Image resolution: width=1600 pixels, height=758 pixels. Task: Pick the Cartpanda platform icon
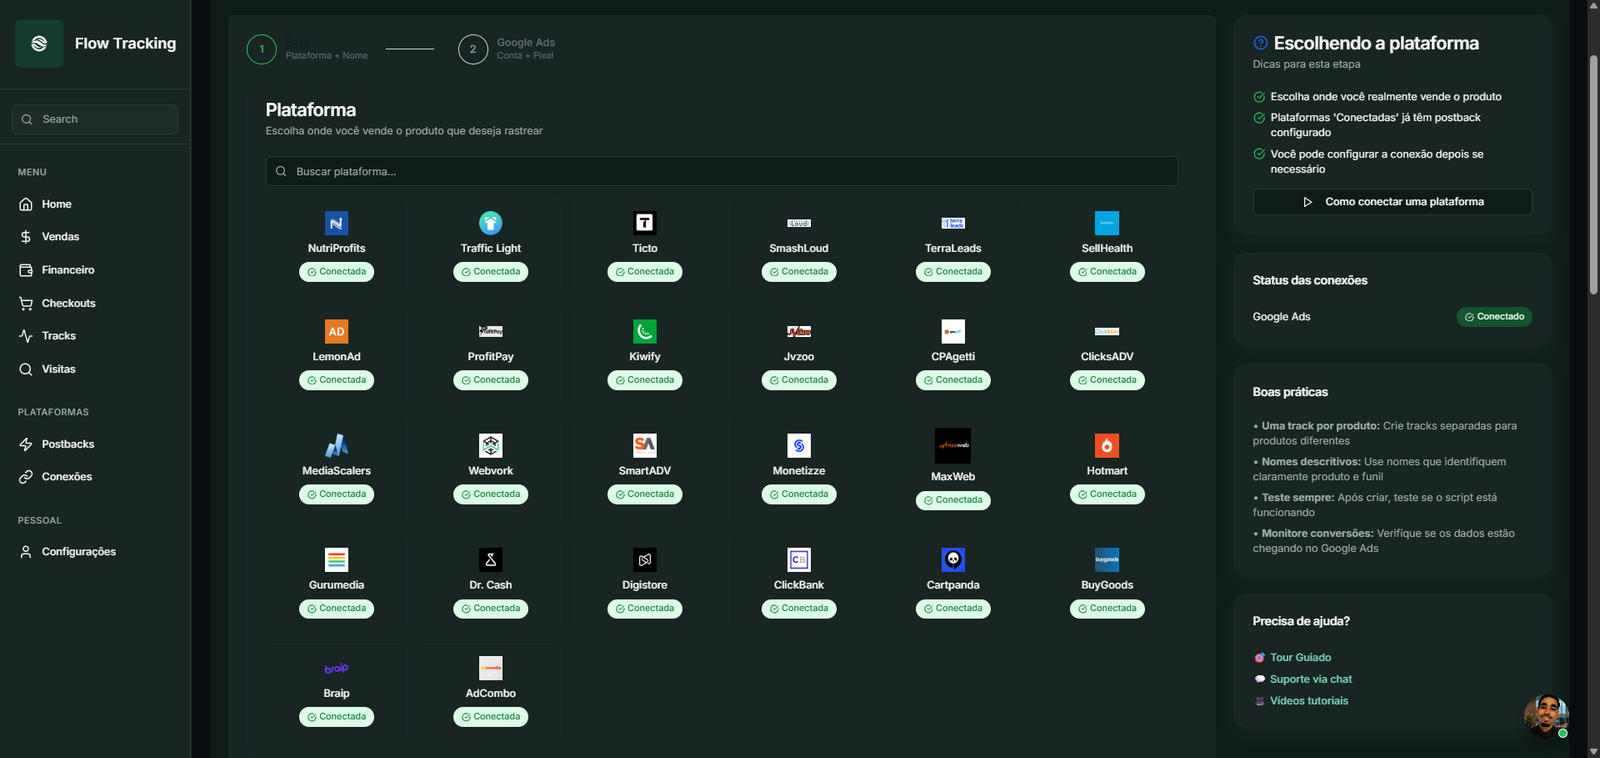pyautogui.click(x=953, y=559)
